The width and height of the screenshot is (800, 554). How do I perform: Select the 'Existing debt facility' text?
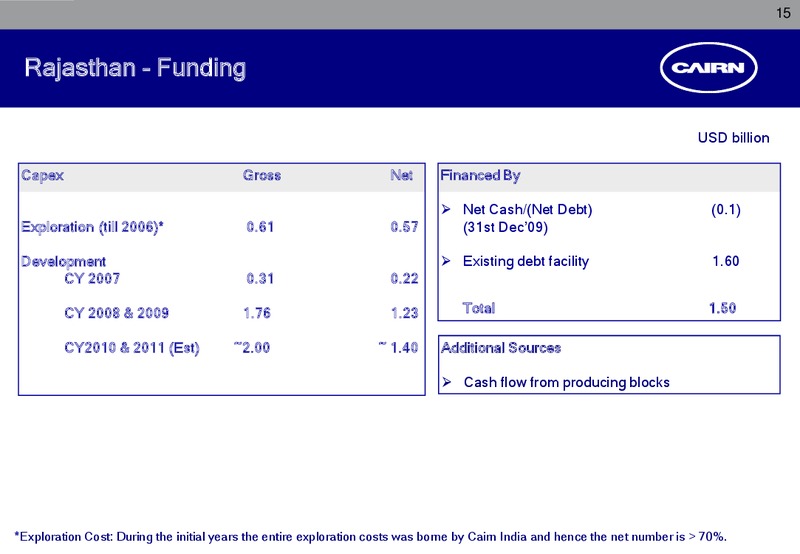coord(526,261)
